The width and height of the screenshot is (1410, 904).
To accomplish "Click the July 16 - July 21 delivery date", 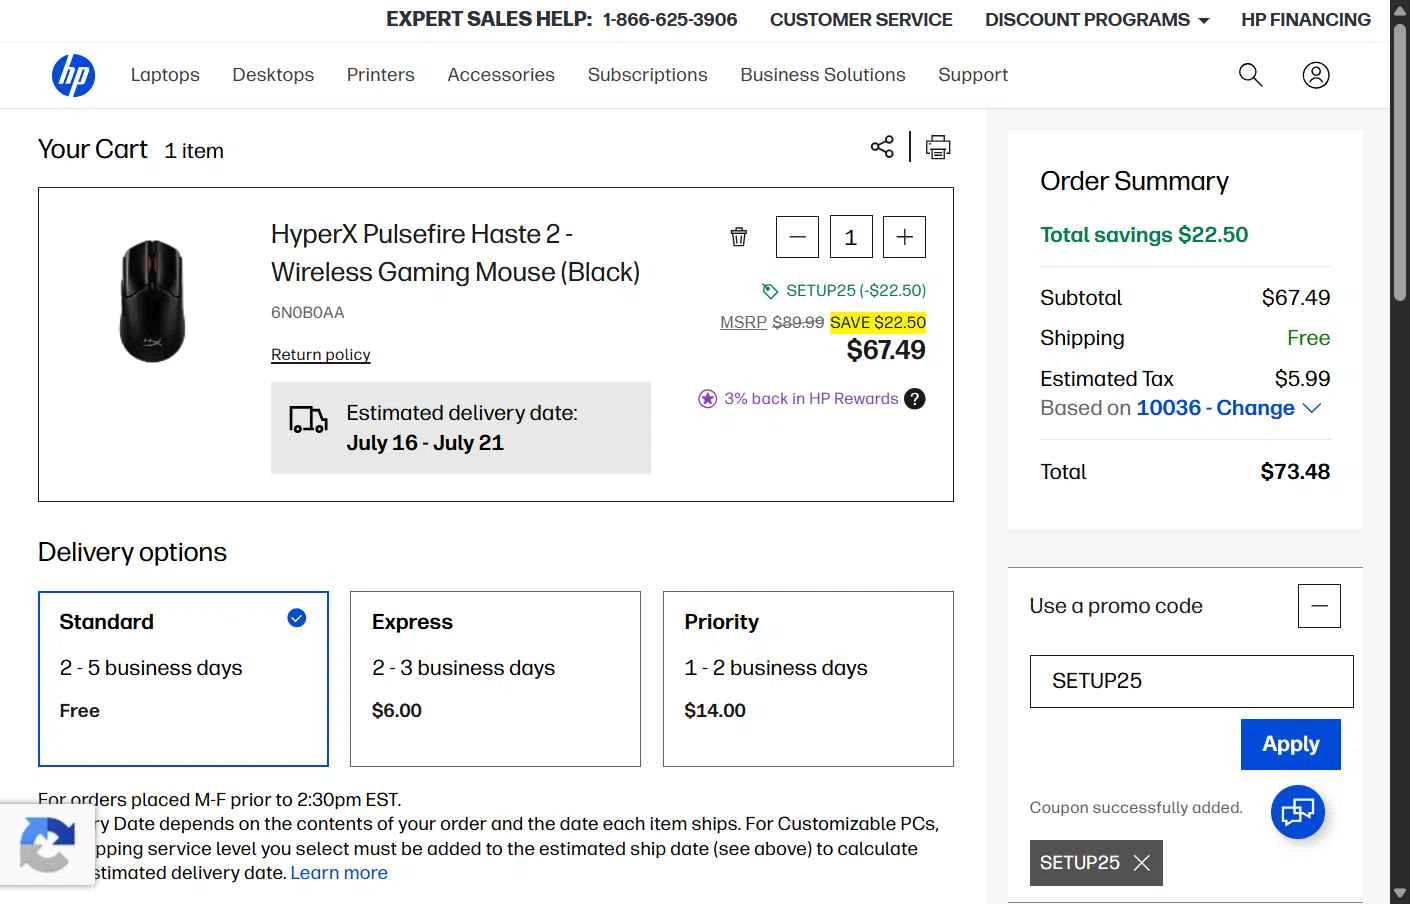I will coord(425,443).
